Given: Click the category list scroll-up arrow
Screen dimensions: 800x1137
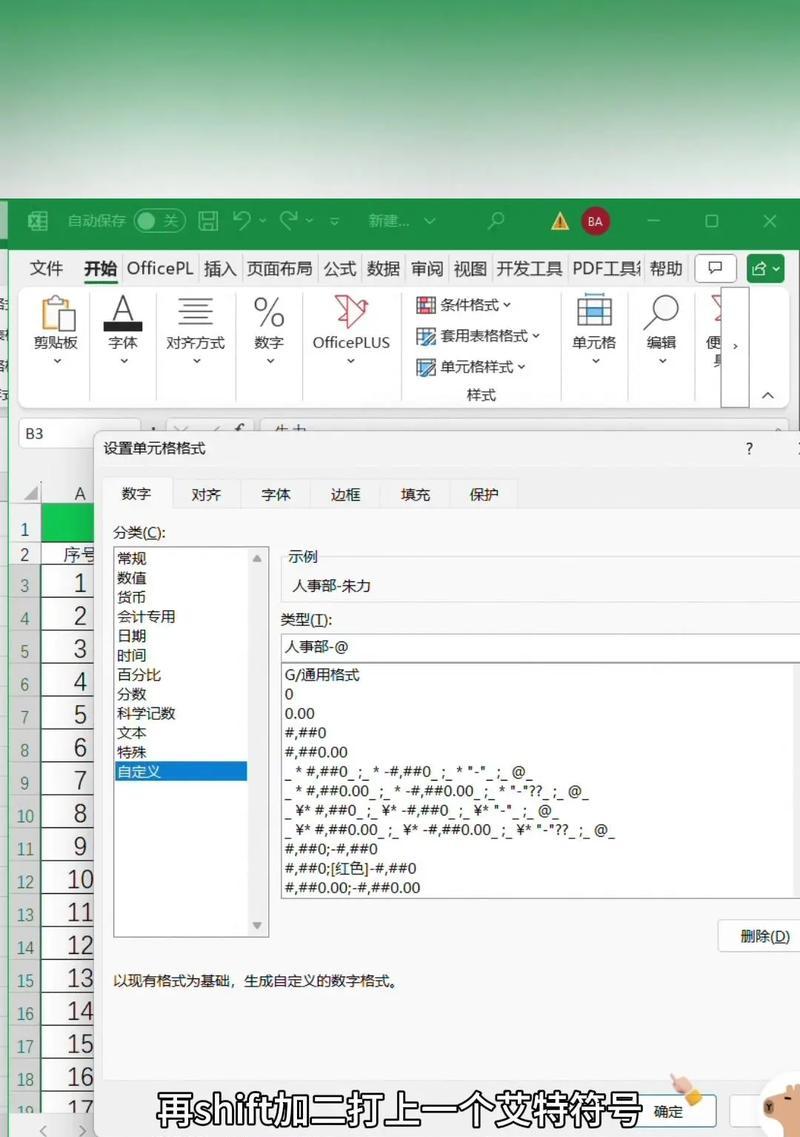Looking at the screenshot, I should tap(257, 558).
